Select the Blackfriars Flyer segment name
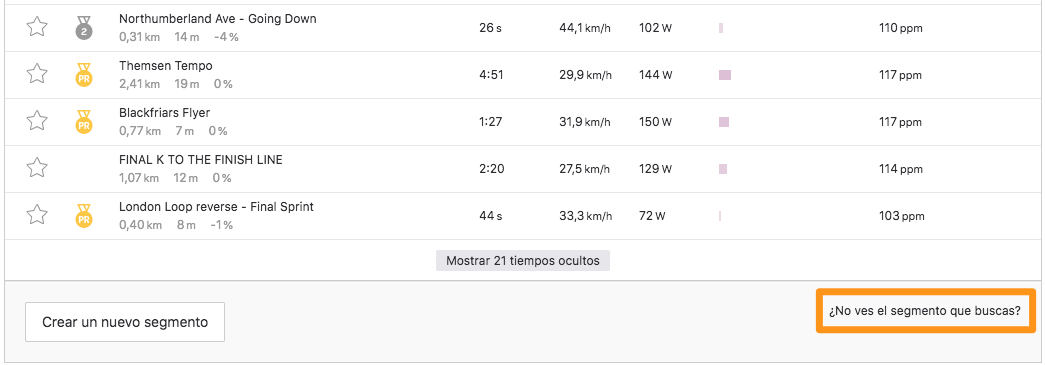 pyautogui.click(x=165, y=113)
